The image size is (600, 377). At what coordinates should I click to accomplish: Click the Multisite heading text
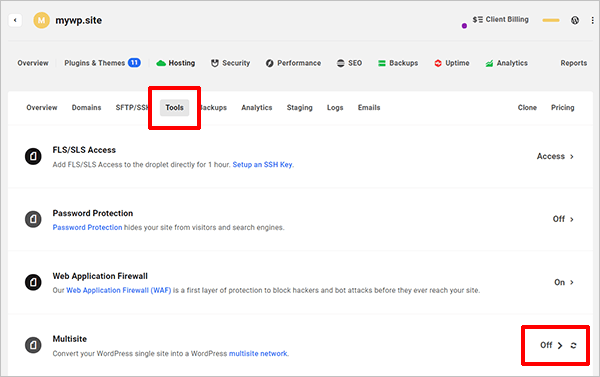(70, 339)
